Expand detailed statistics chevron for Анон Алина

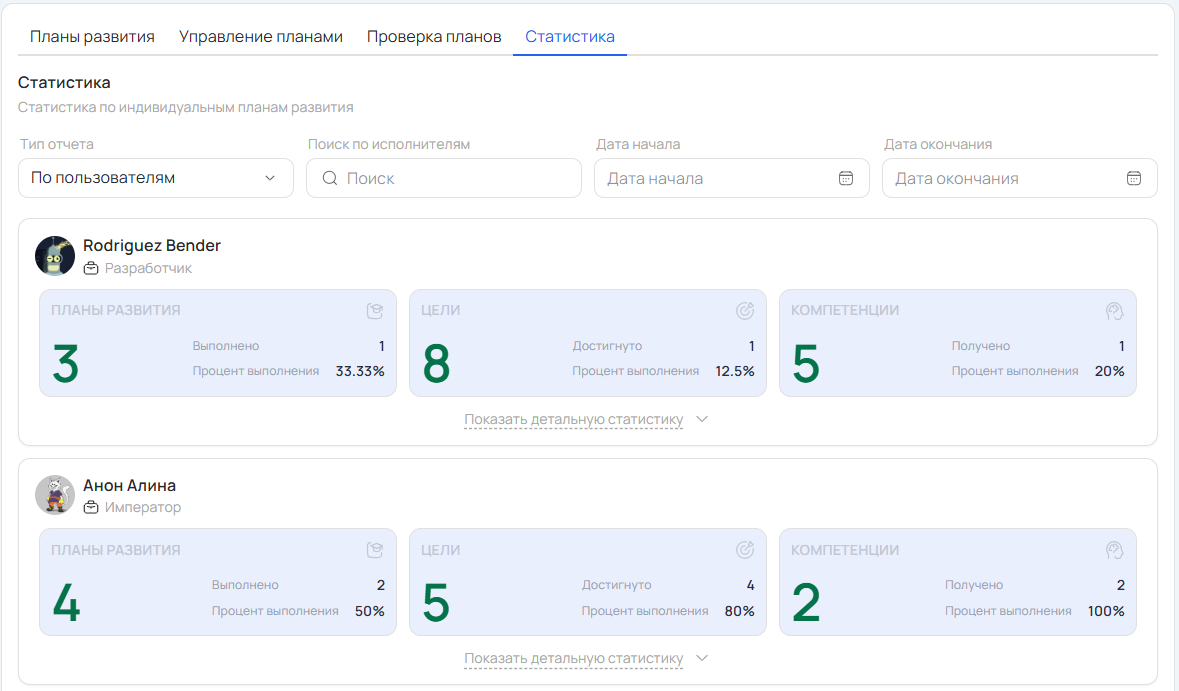point(702,658)
